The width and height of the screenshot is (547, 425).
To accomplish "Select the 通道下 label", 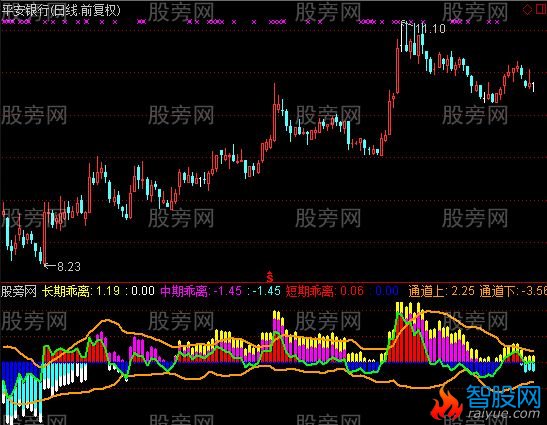I will (x=497, y=291).
